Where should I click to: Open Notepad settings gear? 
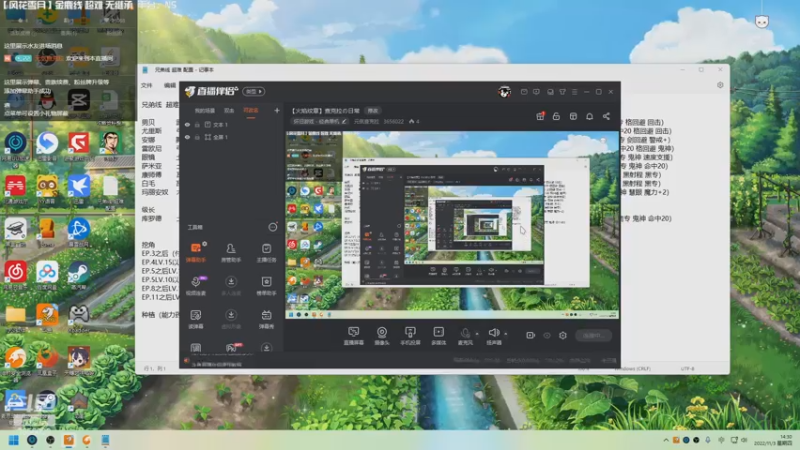click(x=720, y=85)
